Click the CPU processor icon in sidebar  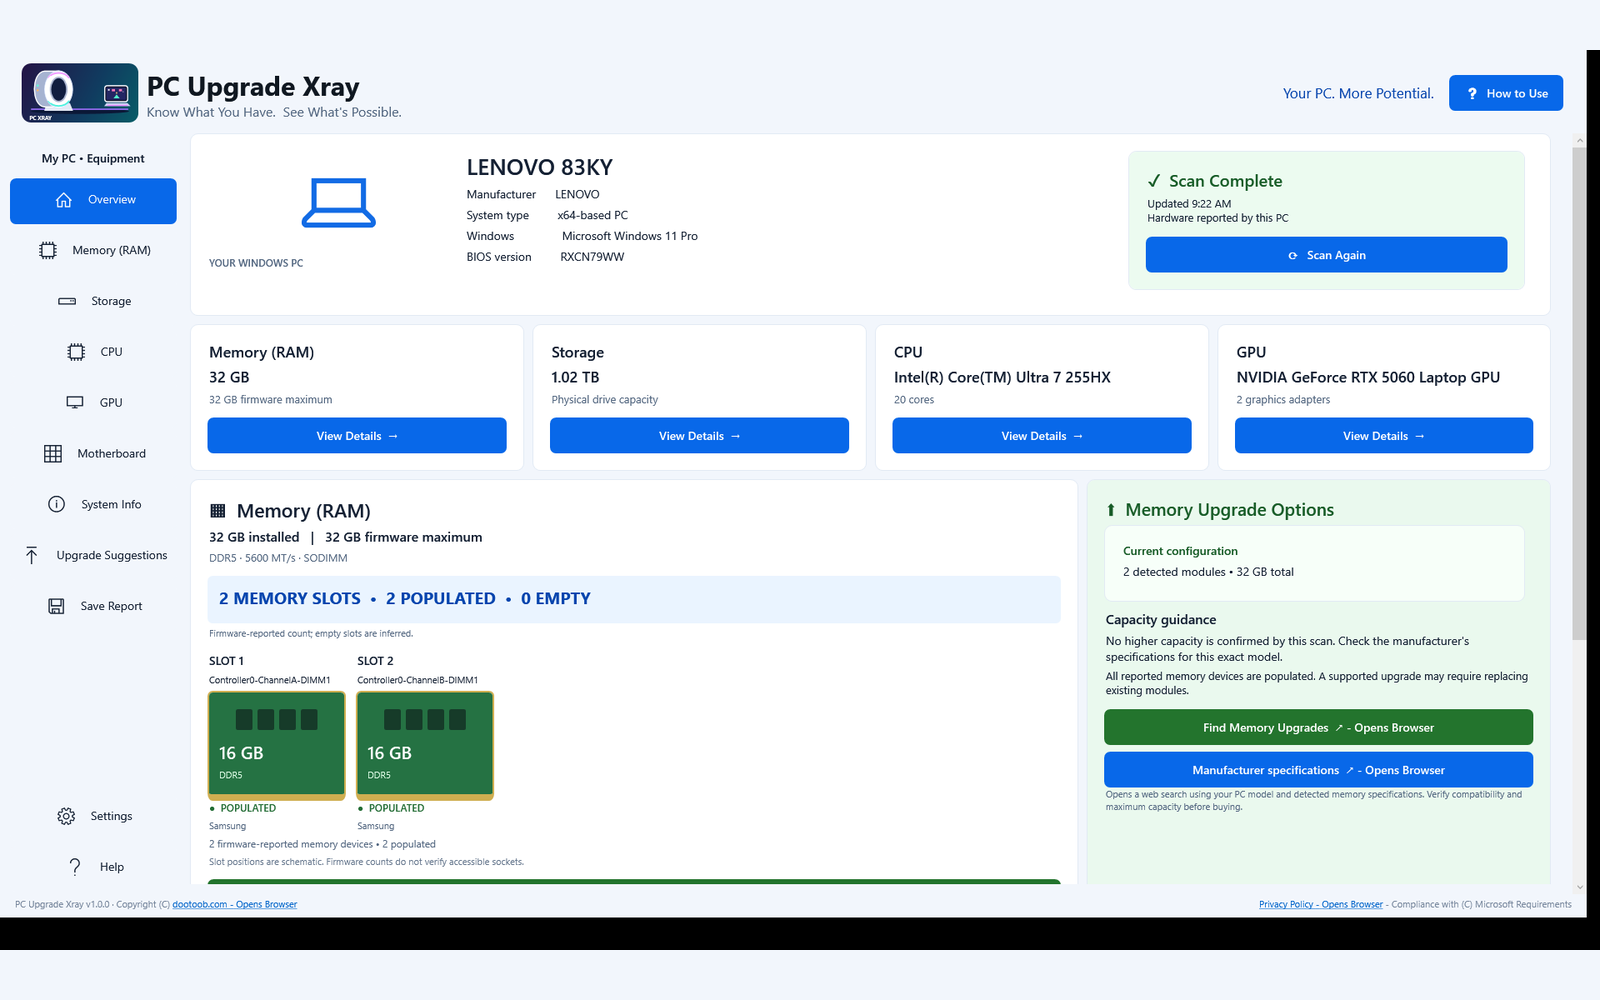(x=76, y=352)
